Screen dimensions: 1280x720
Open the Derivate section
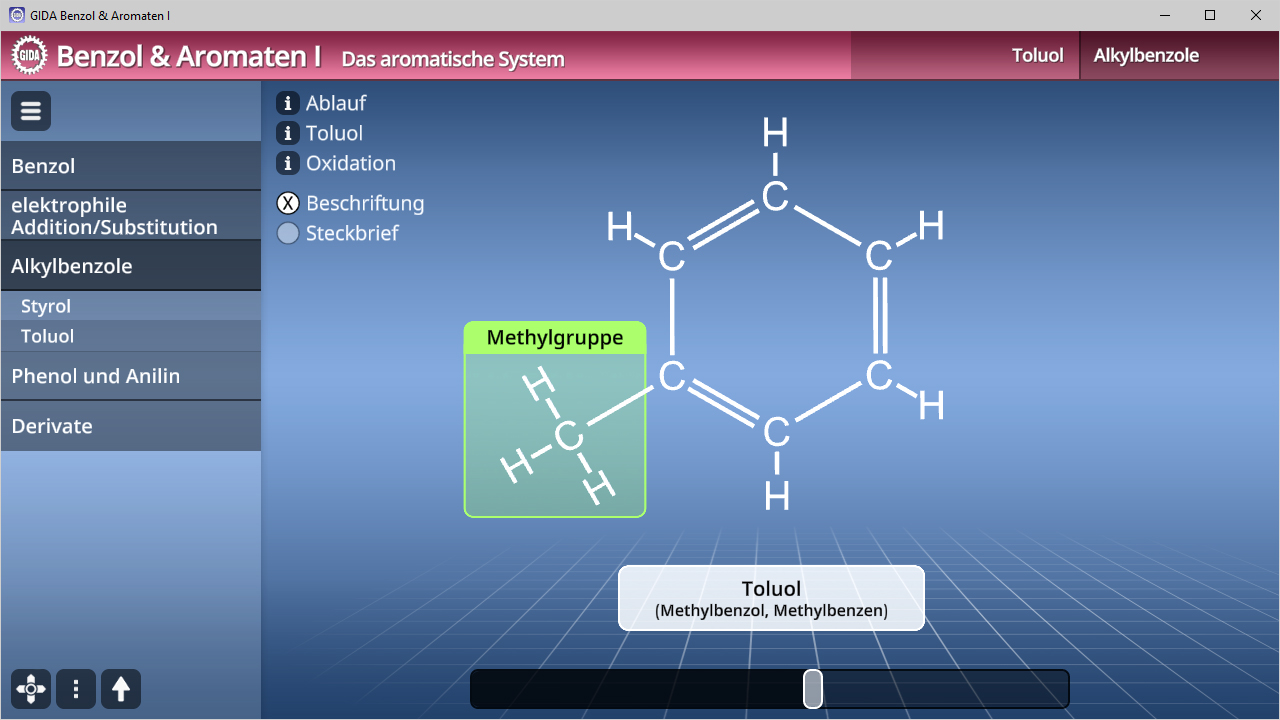tap(130, 426)
